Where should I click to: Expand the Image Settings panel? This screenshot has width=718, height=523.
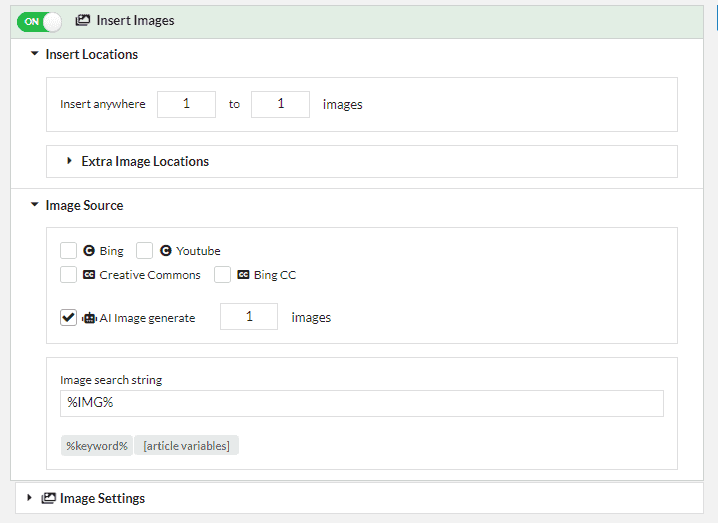point(29,497)
